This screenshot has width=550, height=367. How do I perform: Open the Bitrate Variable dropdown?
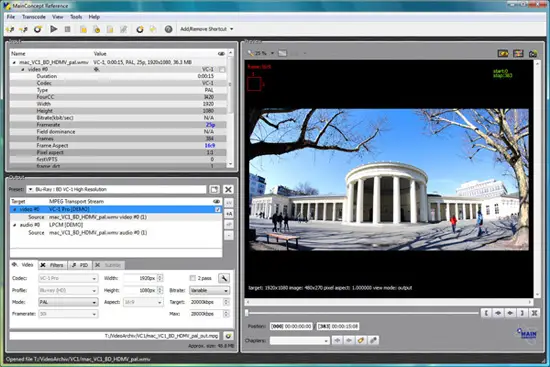(210, 291)
